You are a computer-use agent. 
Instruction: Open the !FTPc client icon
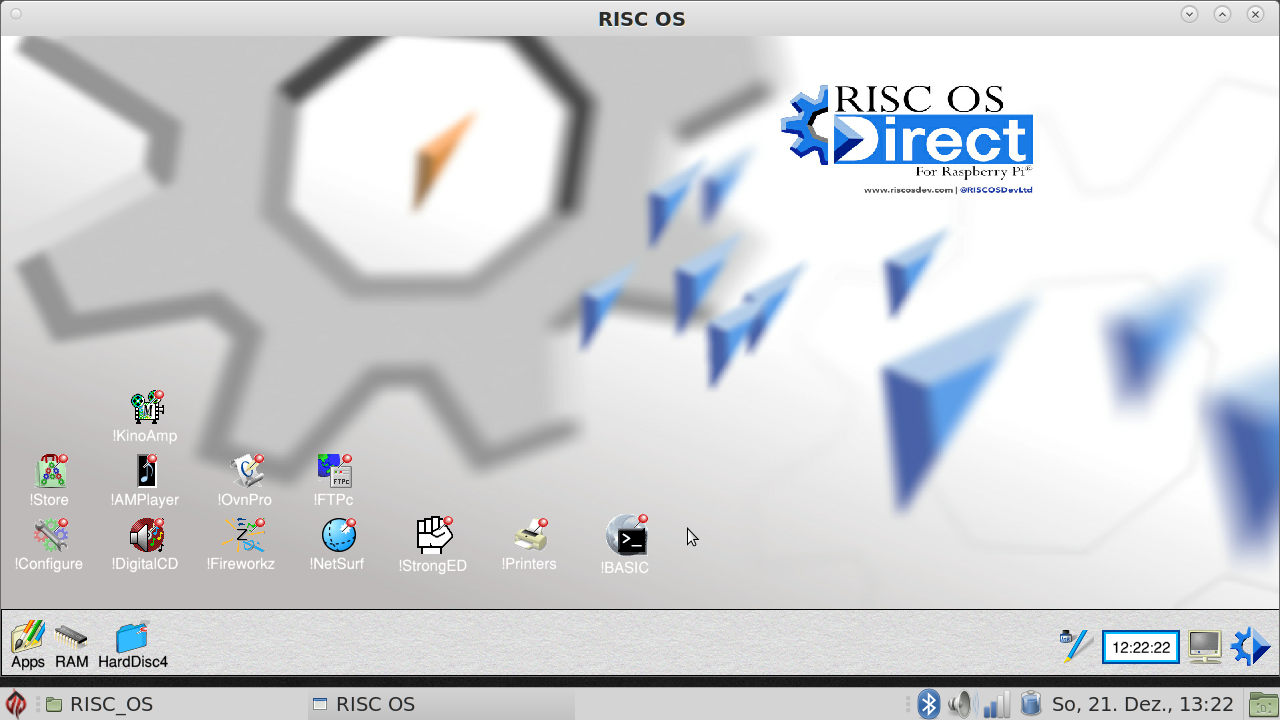(x=334, y=471)
